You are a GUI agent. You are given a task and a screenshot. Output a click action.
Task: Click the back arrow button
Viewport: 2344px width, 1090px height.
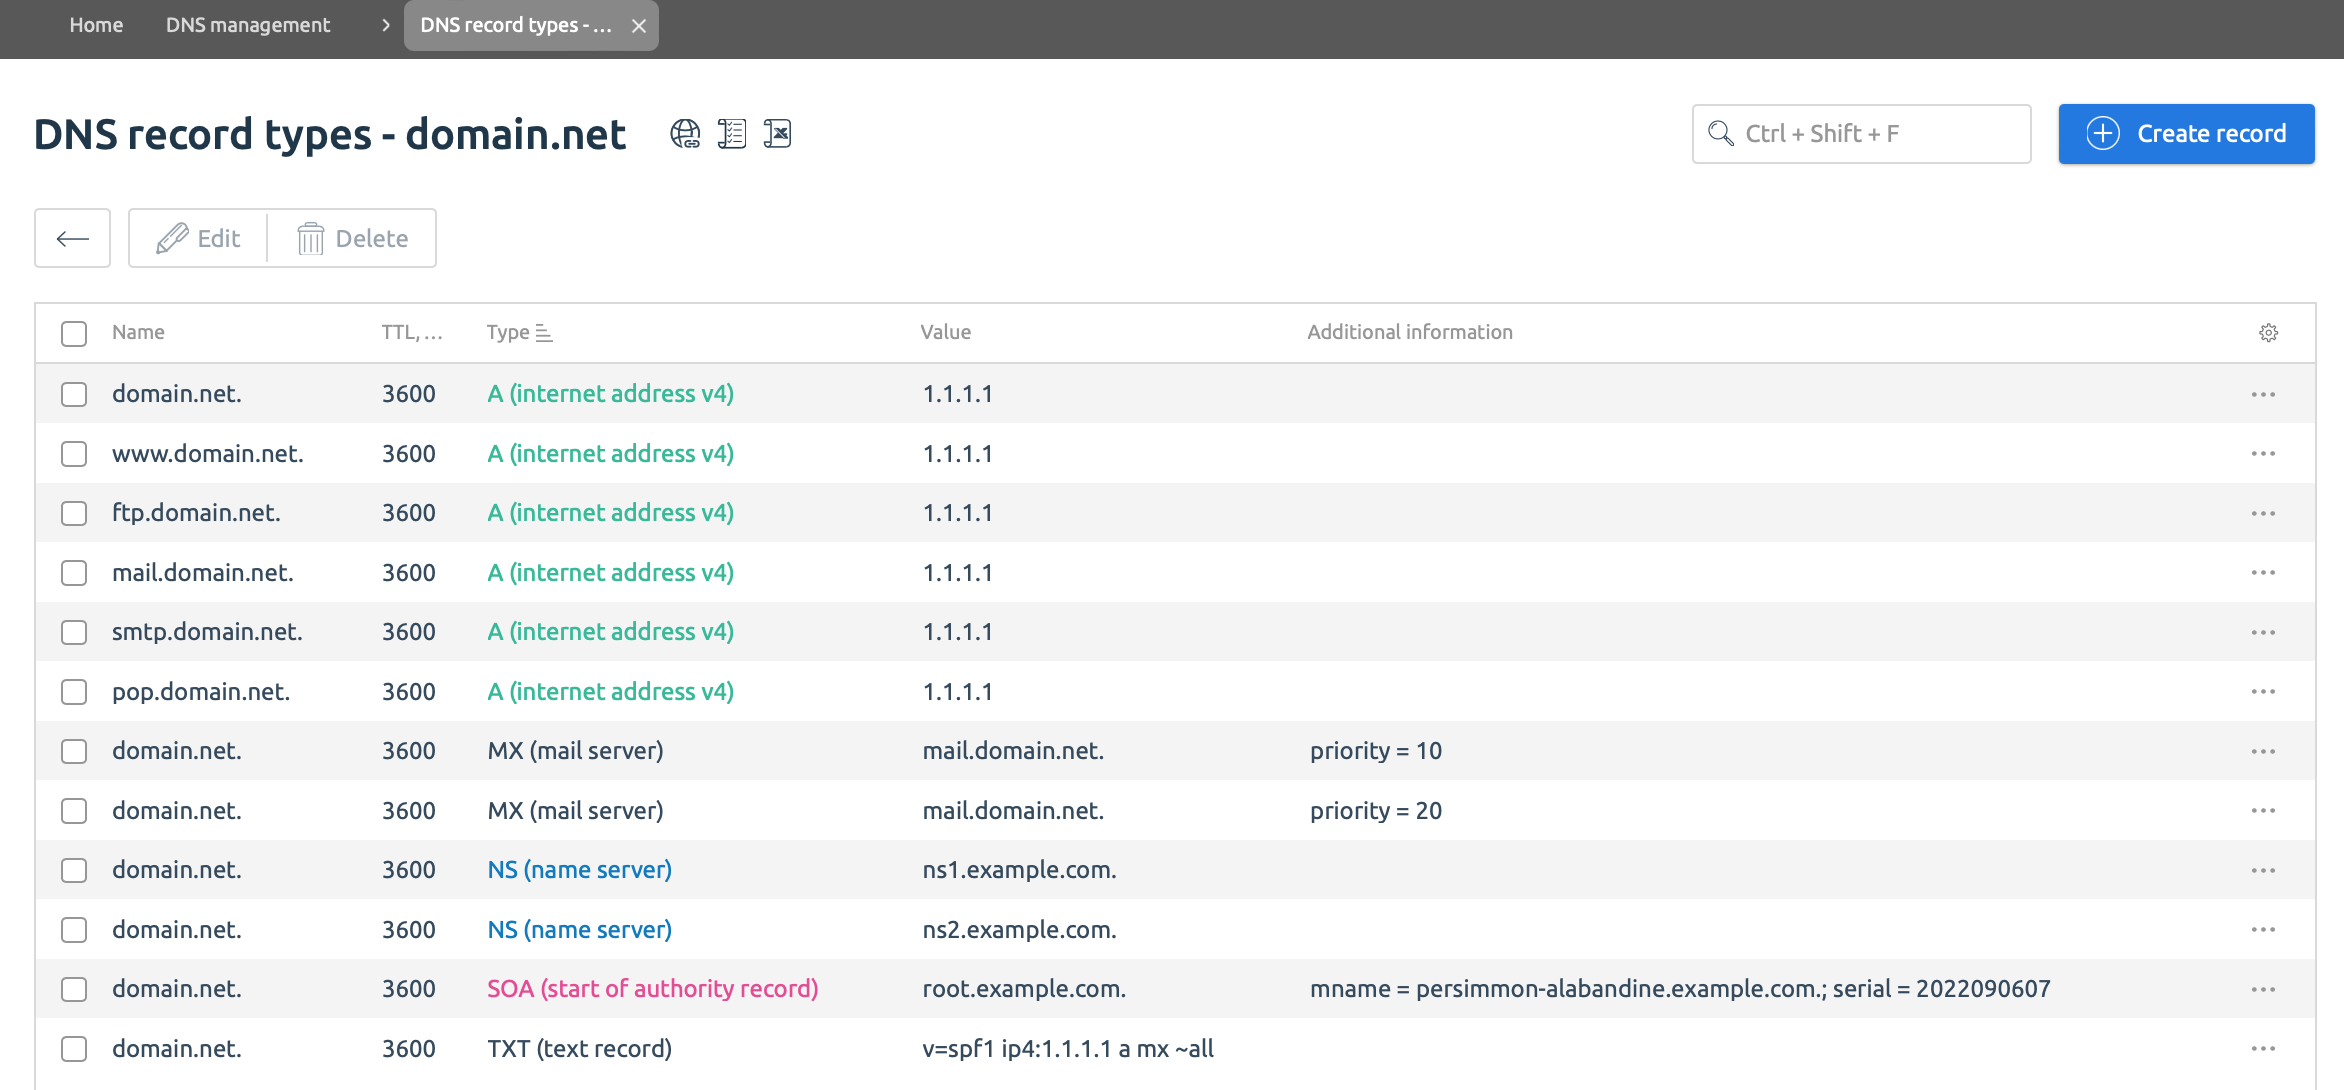coord(72,238)
